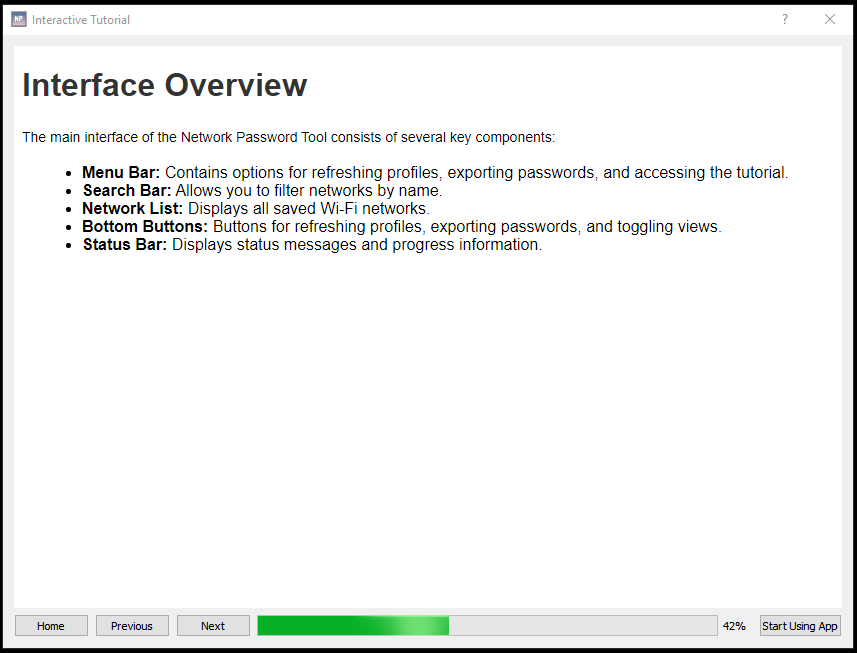Advance with the Next button

213,626
